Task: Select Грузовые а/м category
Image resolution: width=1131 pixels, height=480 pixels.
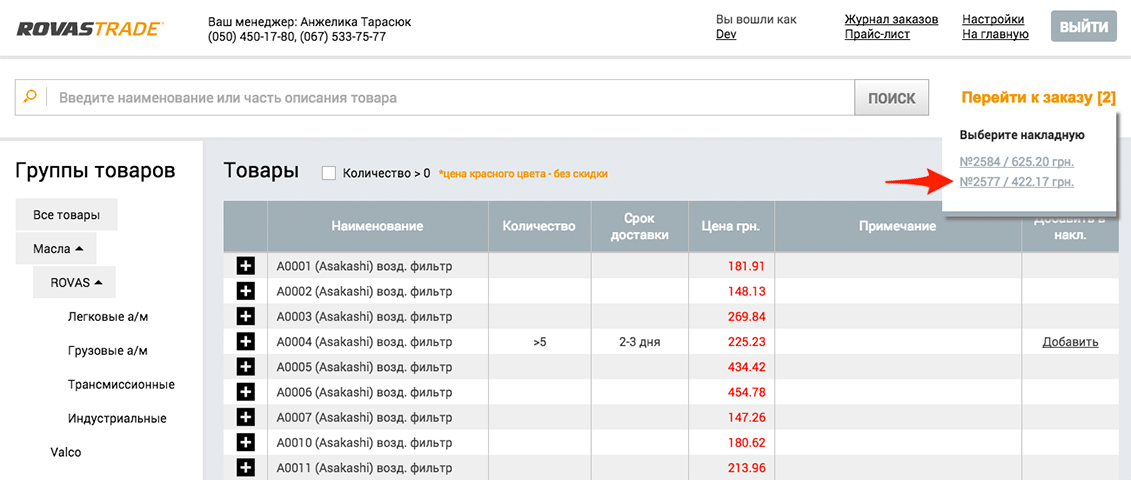Action: (x=113, y=351)
